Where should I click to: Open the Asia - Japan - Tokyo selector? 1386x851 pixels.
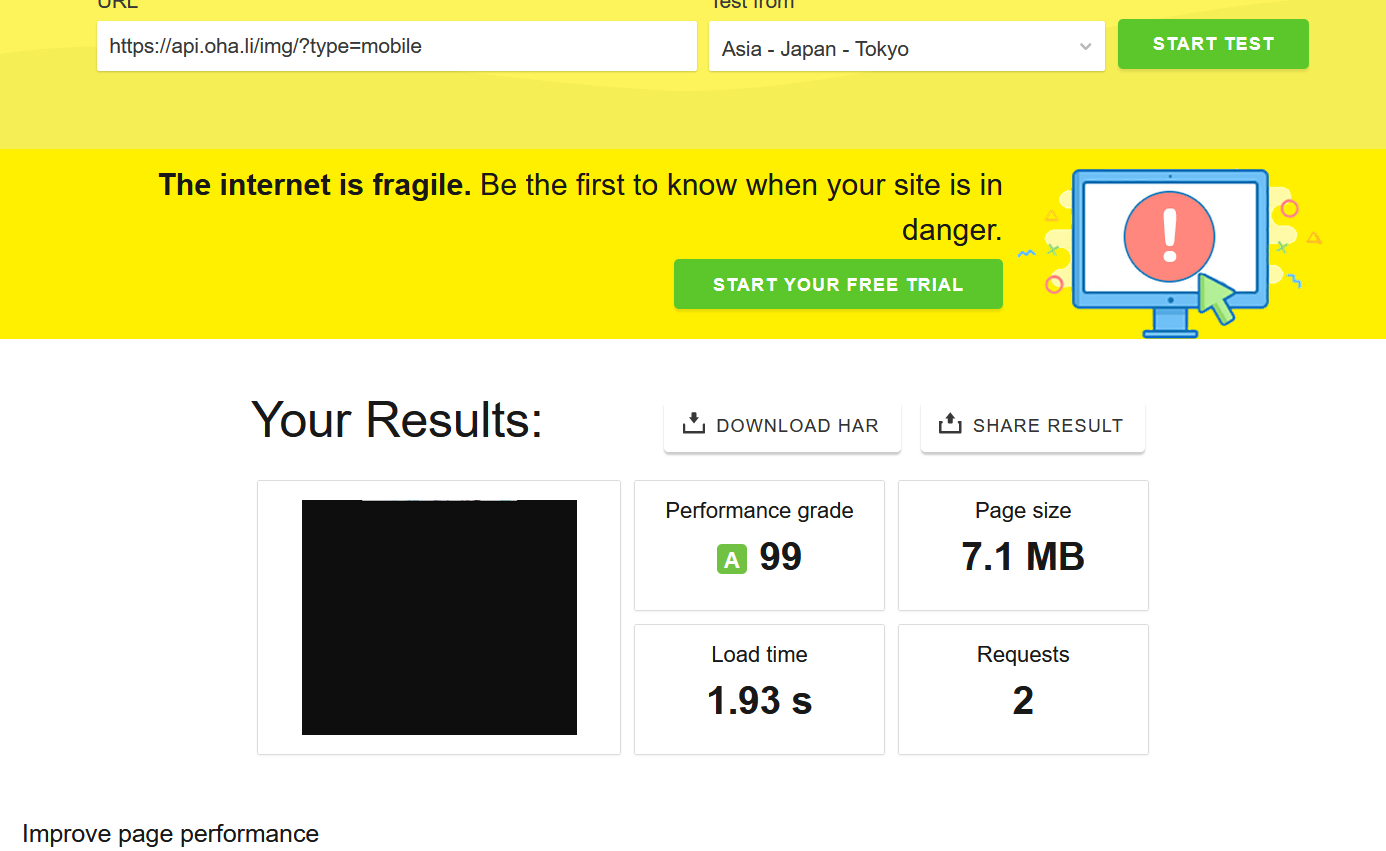point(907,47)
